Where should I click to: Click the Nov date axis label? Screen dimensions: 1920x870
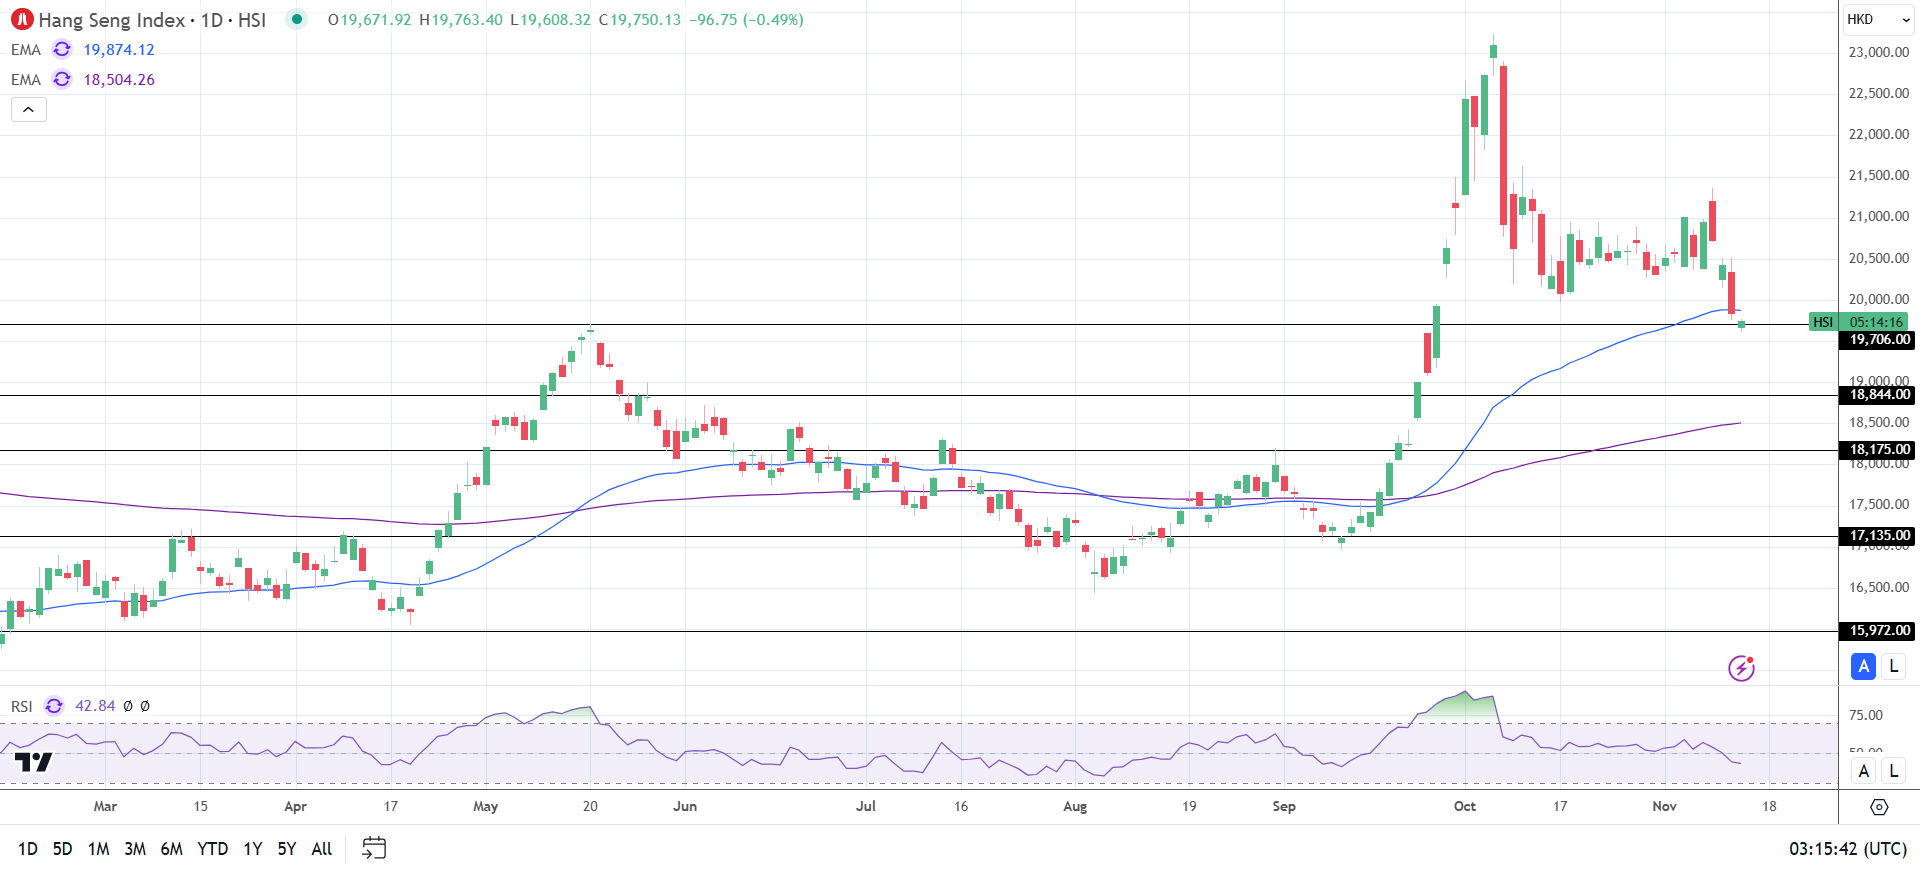point(1664,806)
